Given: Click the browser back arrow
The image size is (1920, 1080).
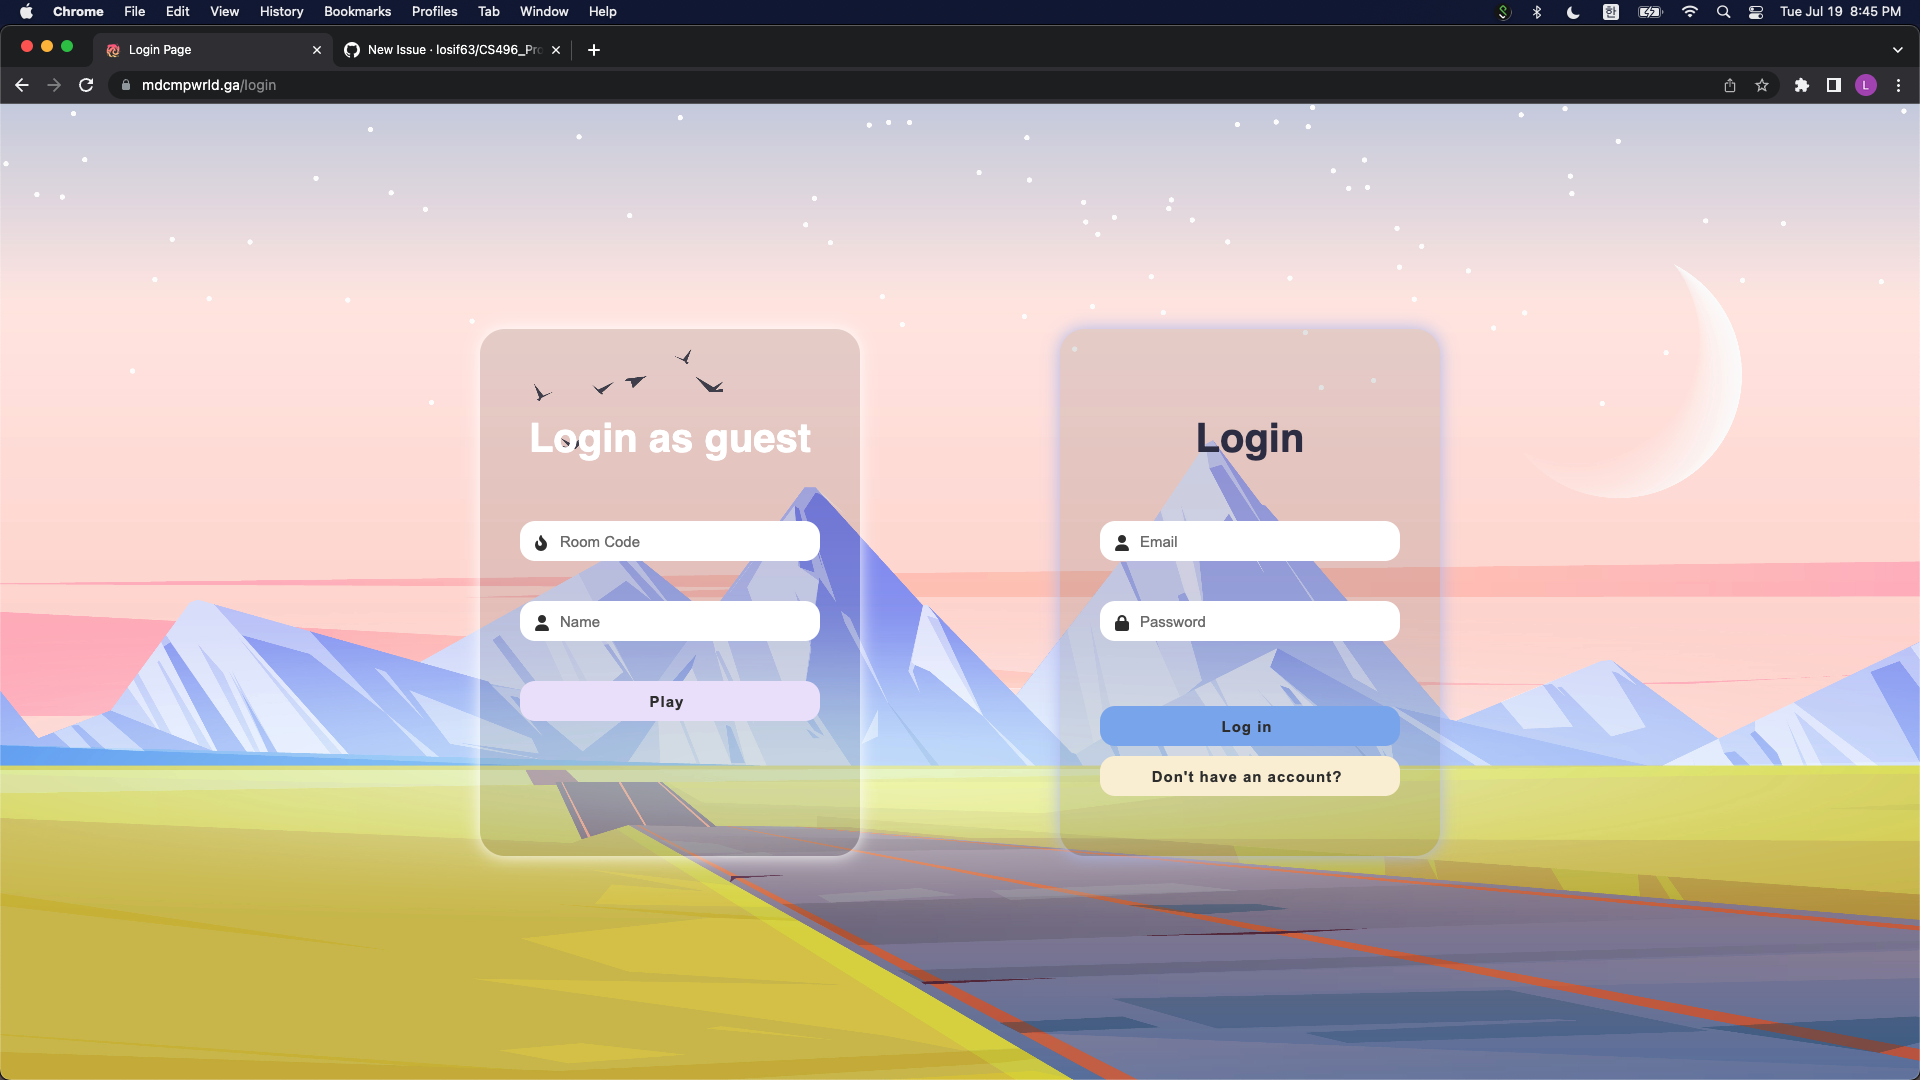Looking at the screenshot, I should (x=22, y=85).
